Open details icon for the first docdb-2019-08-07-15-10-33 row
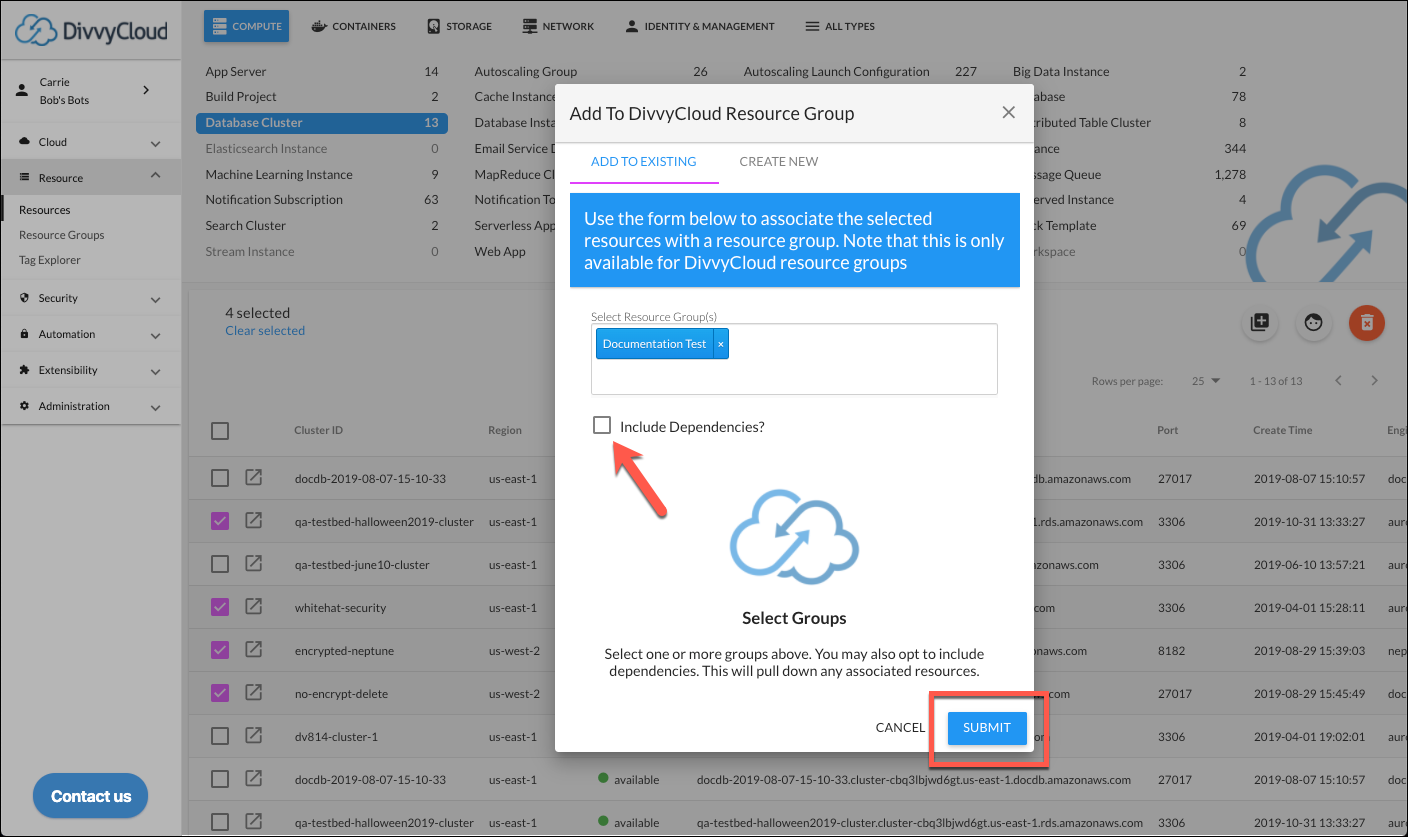 click(x=254, y=478)
